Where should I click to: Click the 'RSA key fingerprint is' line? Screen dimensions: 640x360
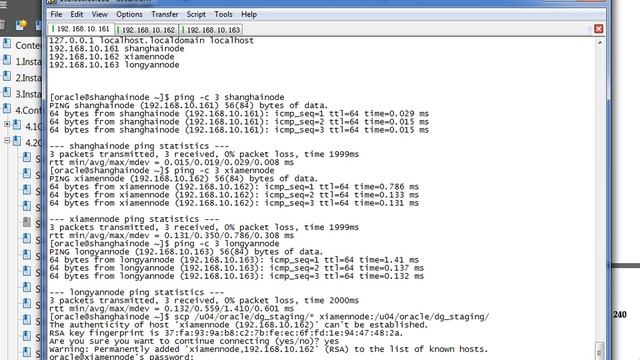click(x=226, y=333)
